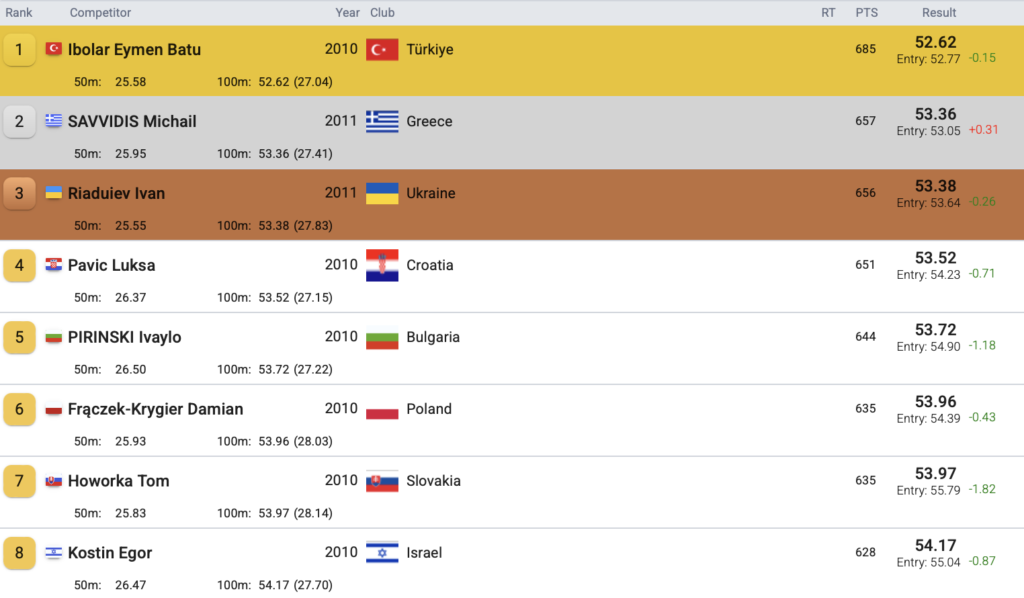Click Howorka Tom's result 53.97
Image resolution: width=1024 pixels, height=598 pixels.
click(x=935, y=473)
